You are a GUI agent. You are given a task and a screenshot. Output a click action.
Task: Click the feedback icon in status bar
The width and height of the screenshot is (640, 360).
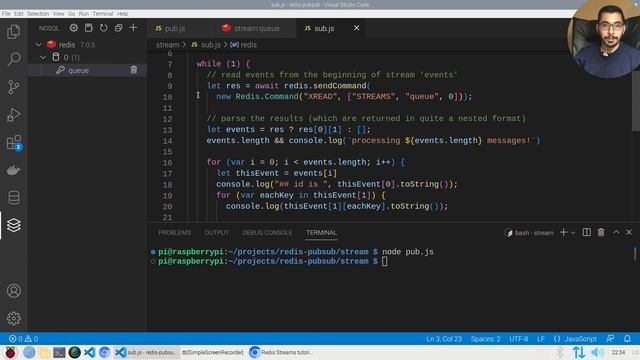(x=610, y=339)
